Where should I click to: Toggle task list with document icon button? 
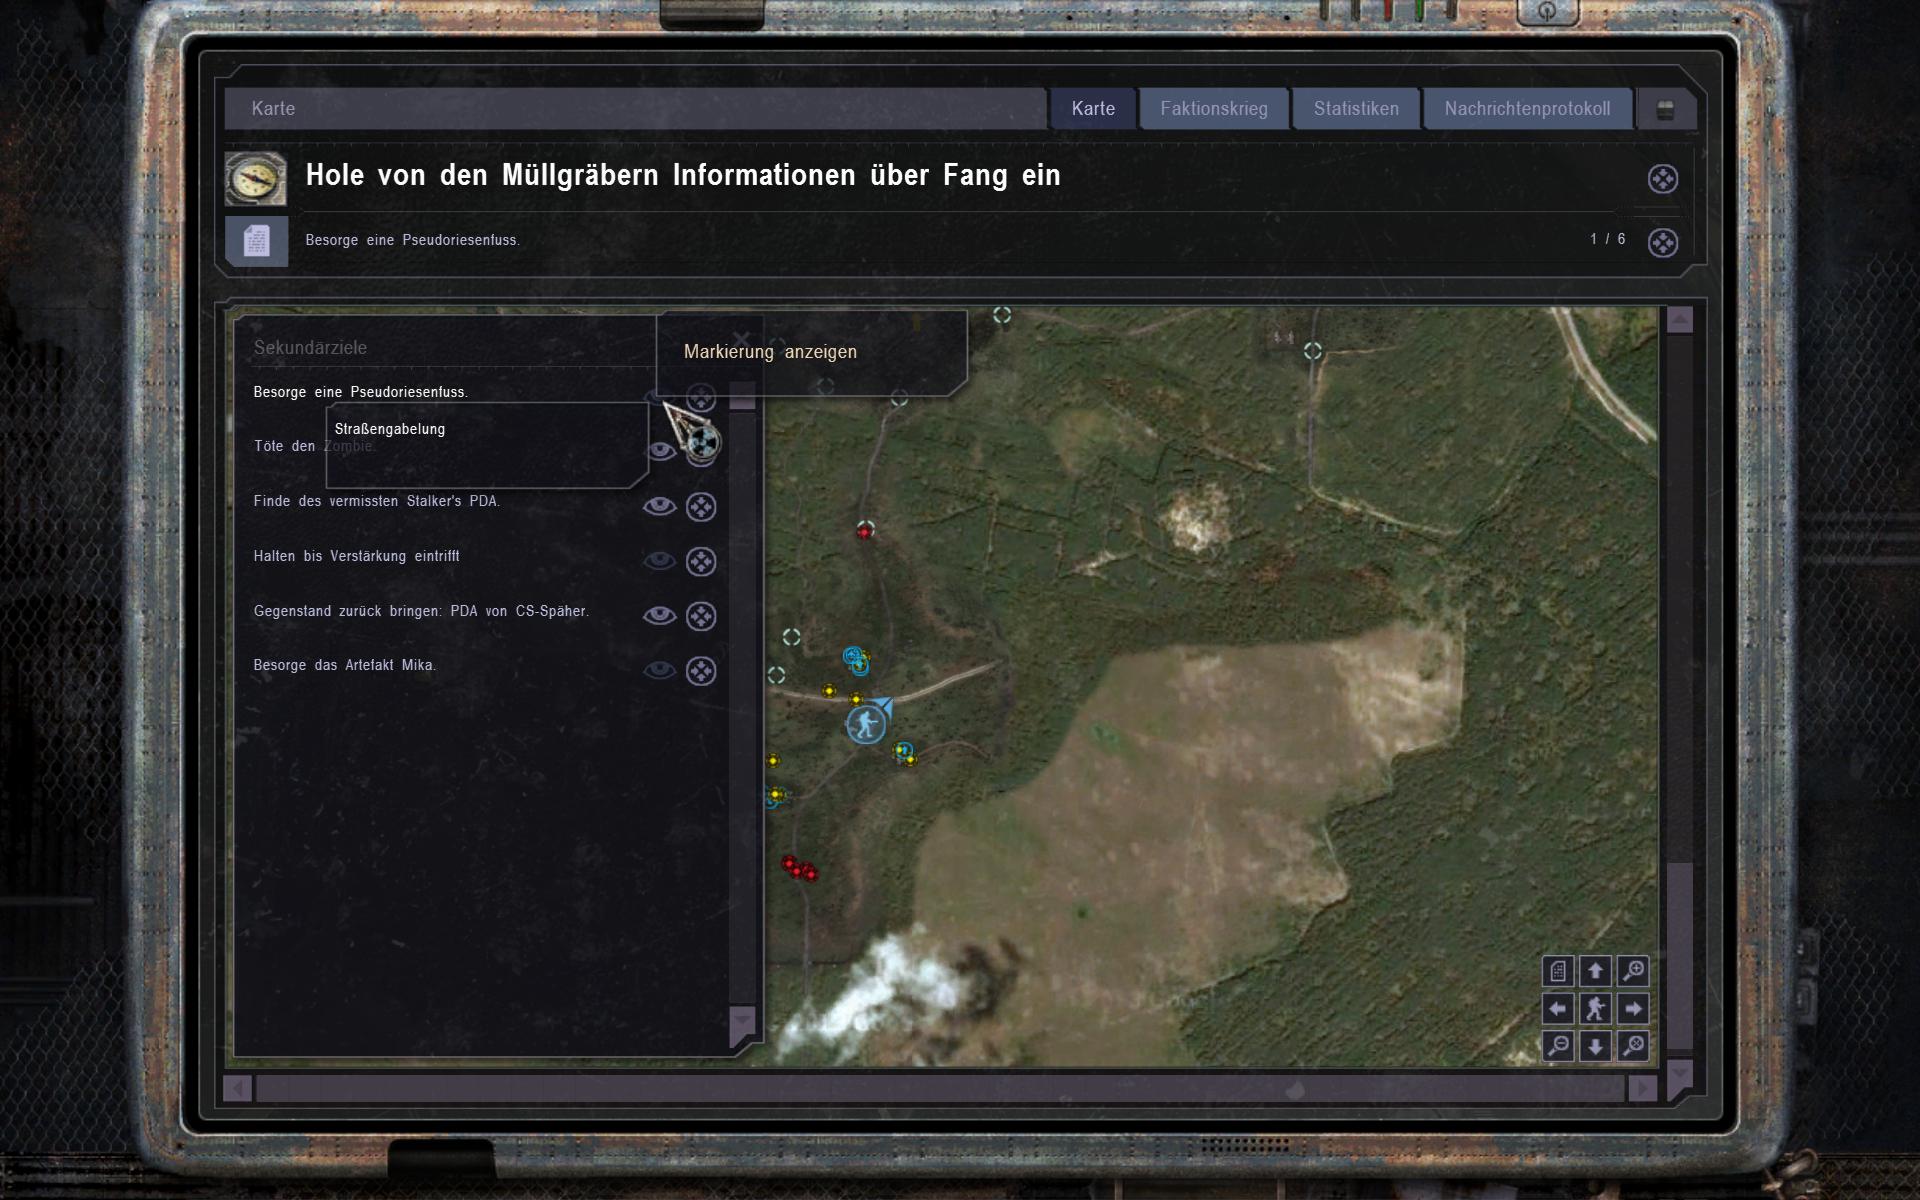1558,971
